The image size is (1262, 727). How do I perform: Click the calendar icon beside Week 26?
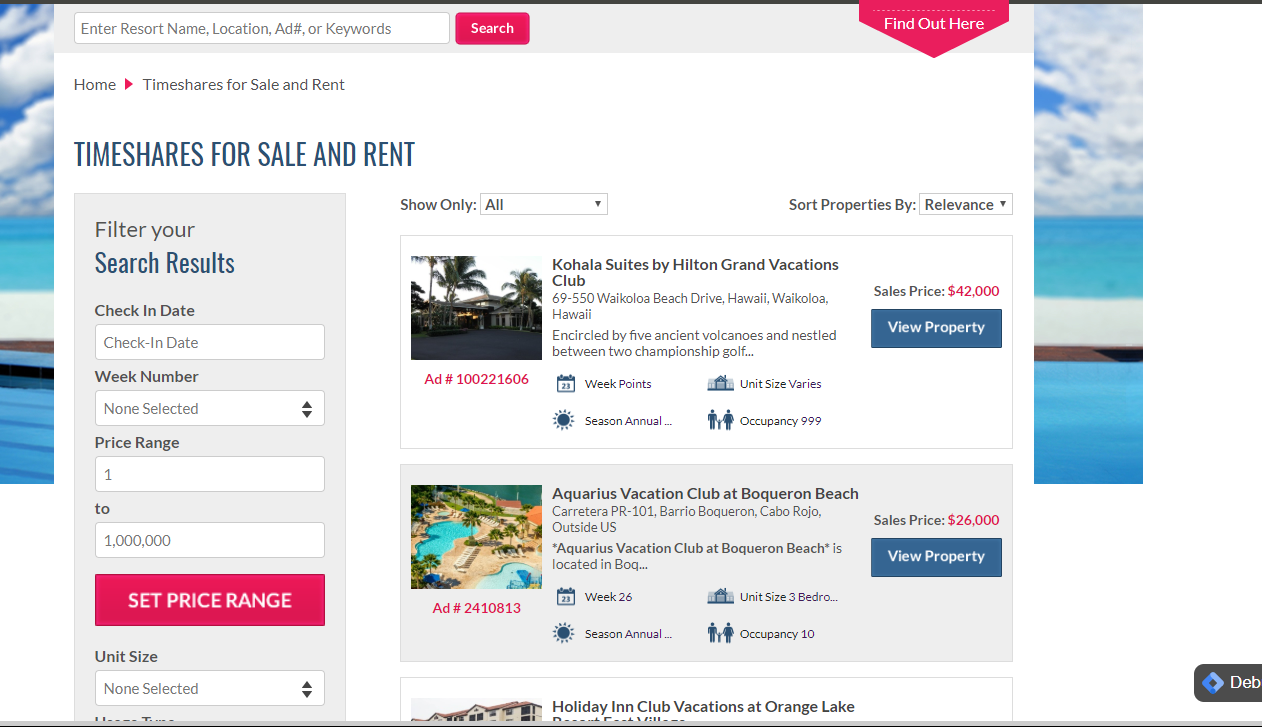point(565,597)
